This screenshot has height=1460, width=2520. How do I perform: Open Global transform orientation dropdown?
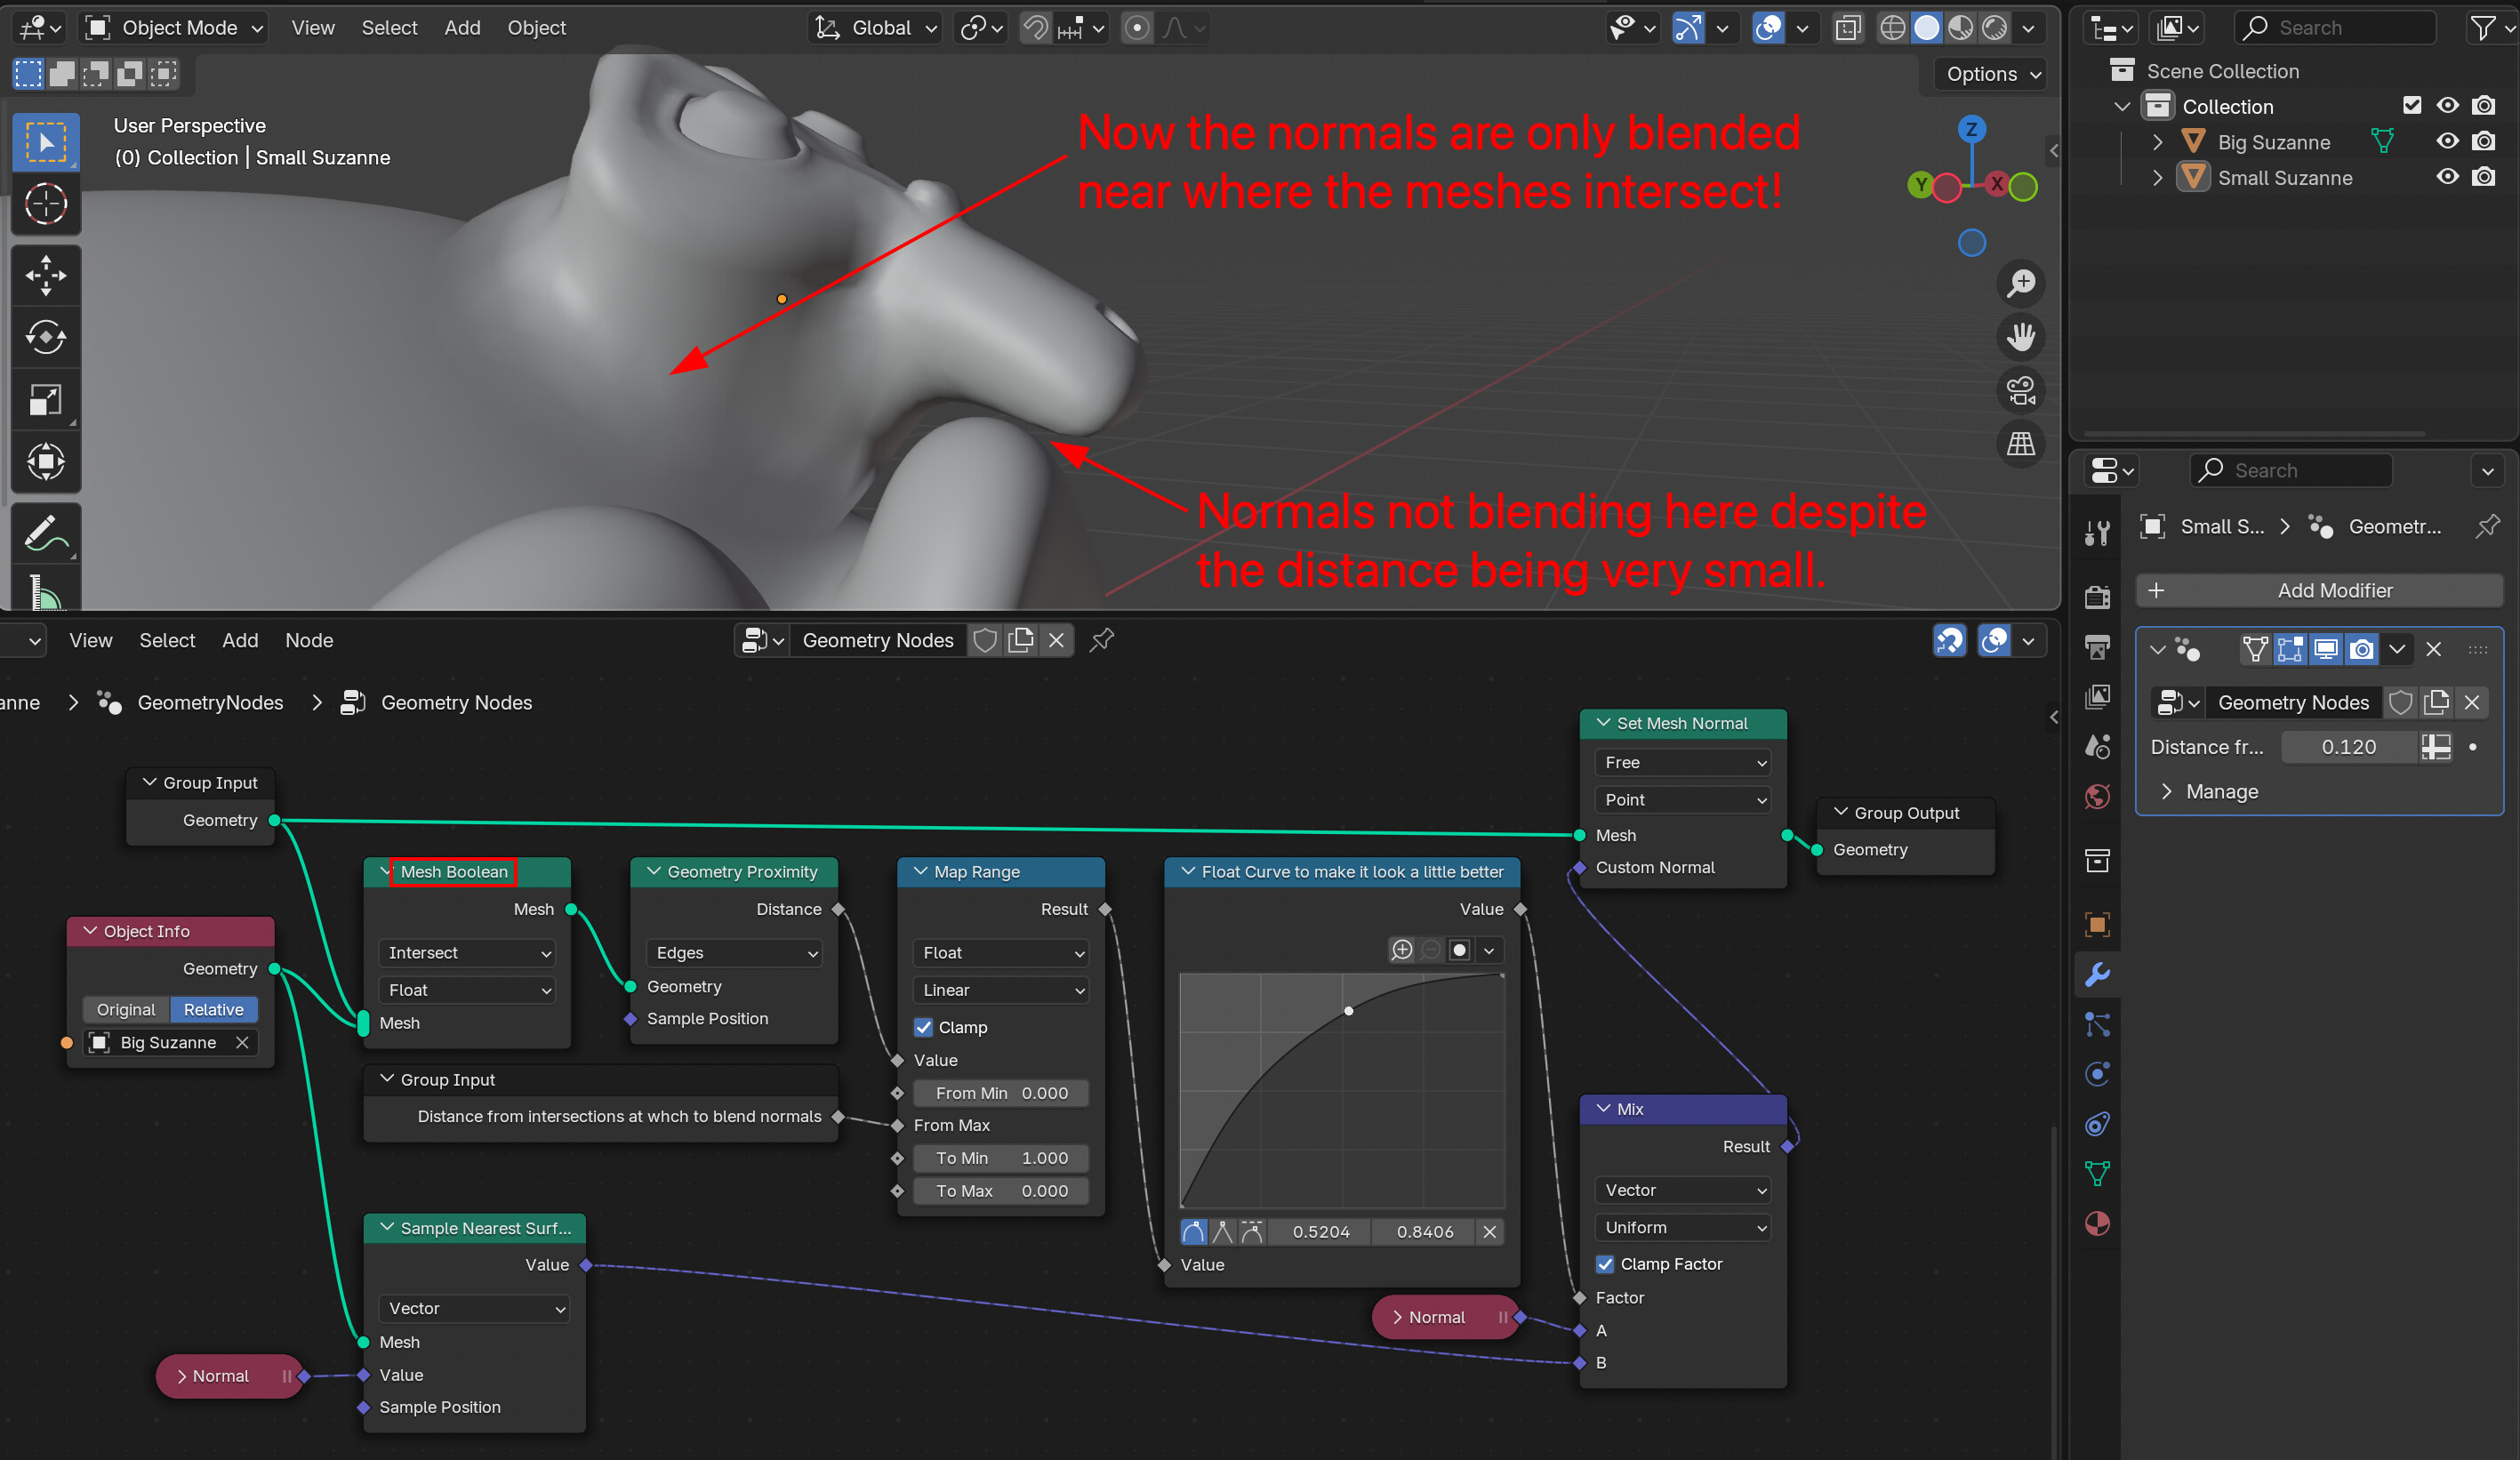tap(876, 28)
